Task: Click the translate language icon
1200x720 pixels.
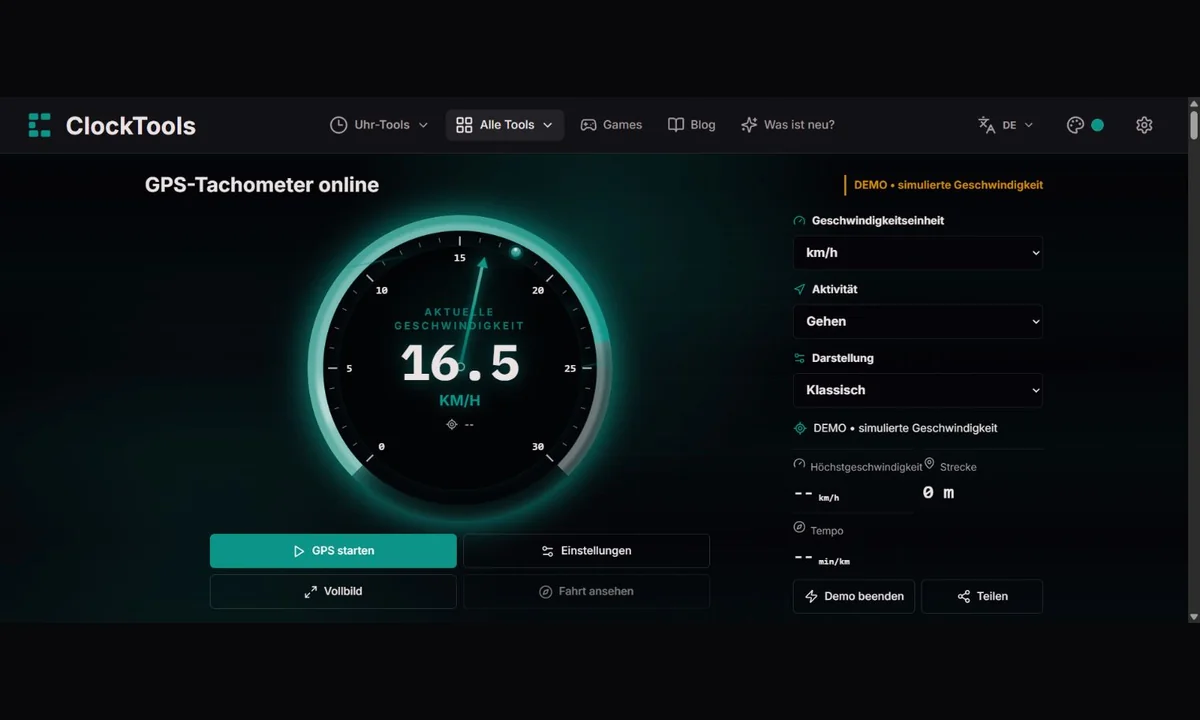Action: (987, 125)
